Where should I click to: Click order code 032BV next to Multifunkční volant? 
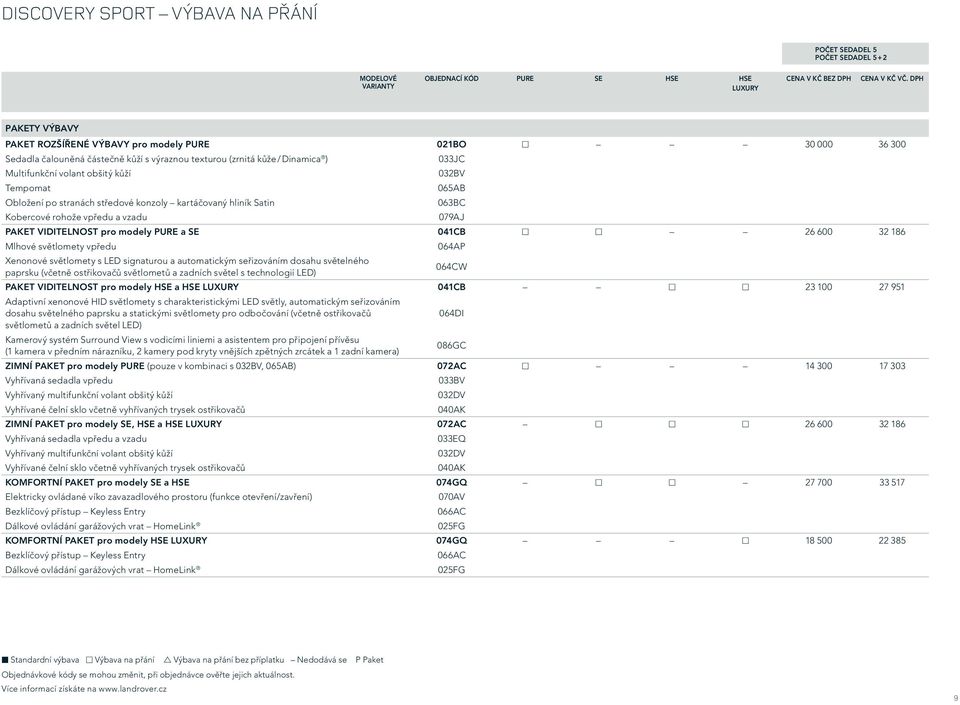451,174
